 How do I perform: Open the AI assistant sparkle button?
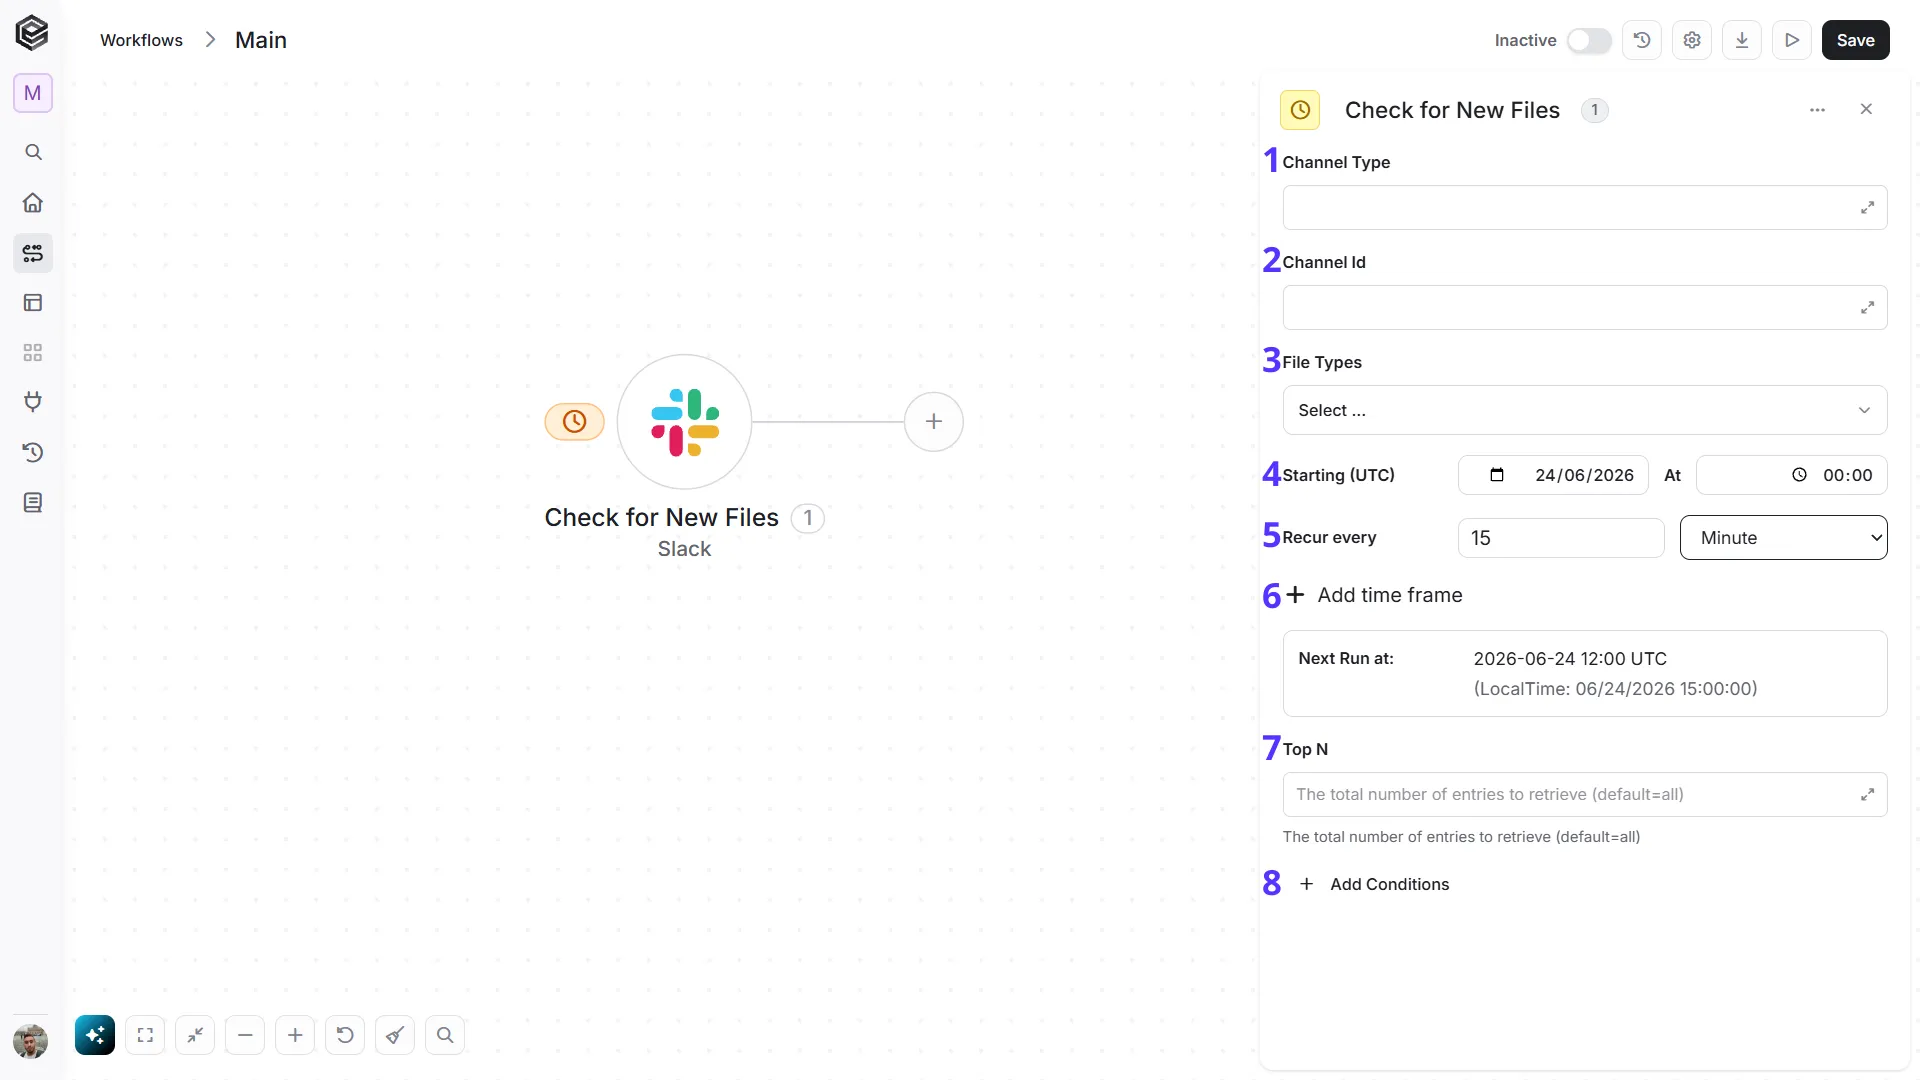95,1035
